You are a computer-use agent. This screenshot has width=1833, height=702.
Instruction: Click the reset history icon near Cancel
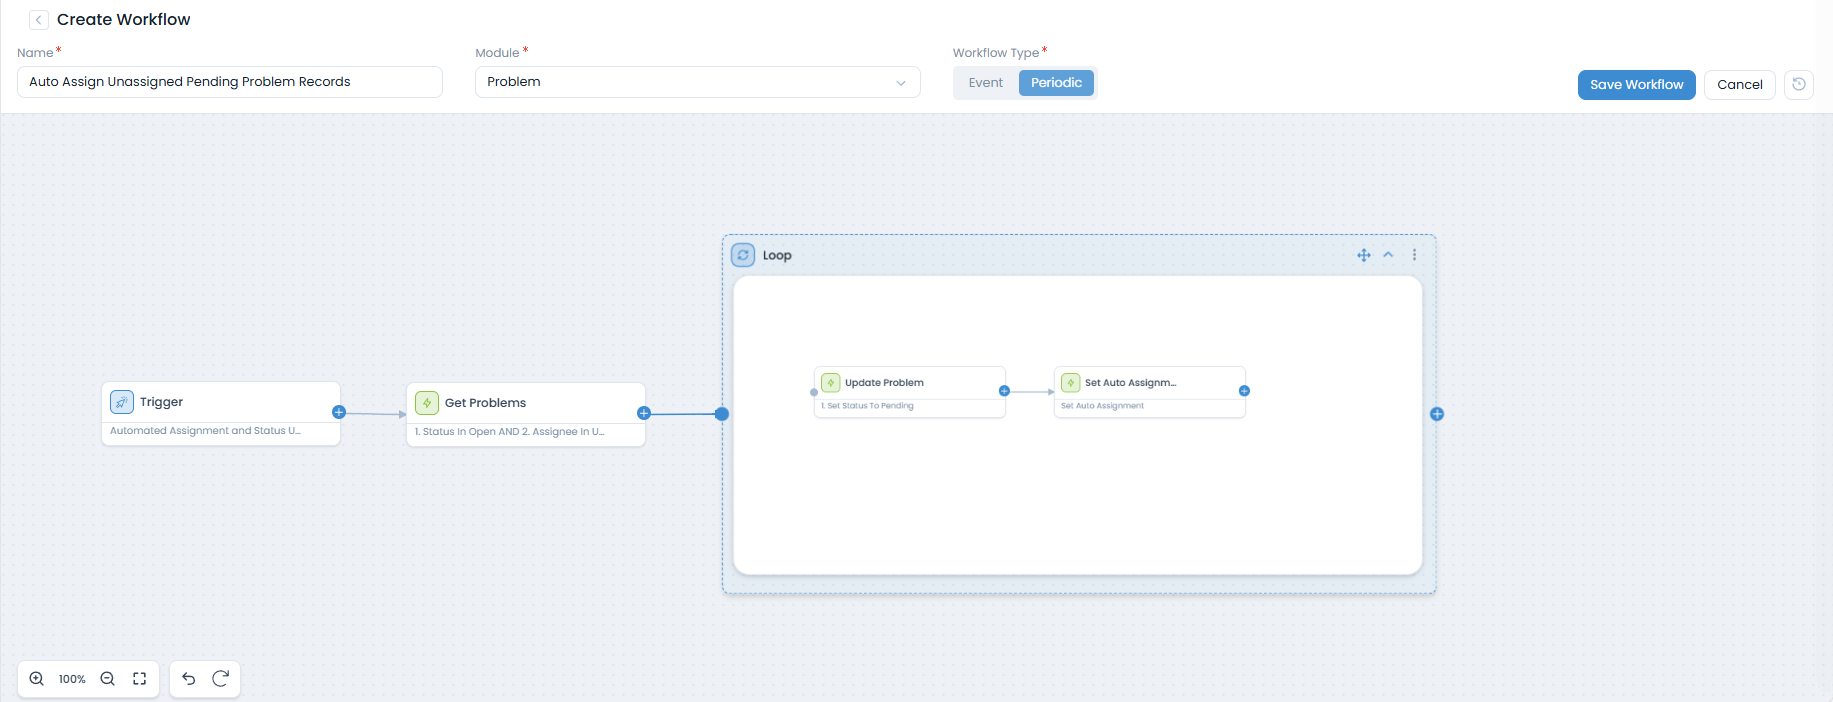pos(1798,84)
